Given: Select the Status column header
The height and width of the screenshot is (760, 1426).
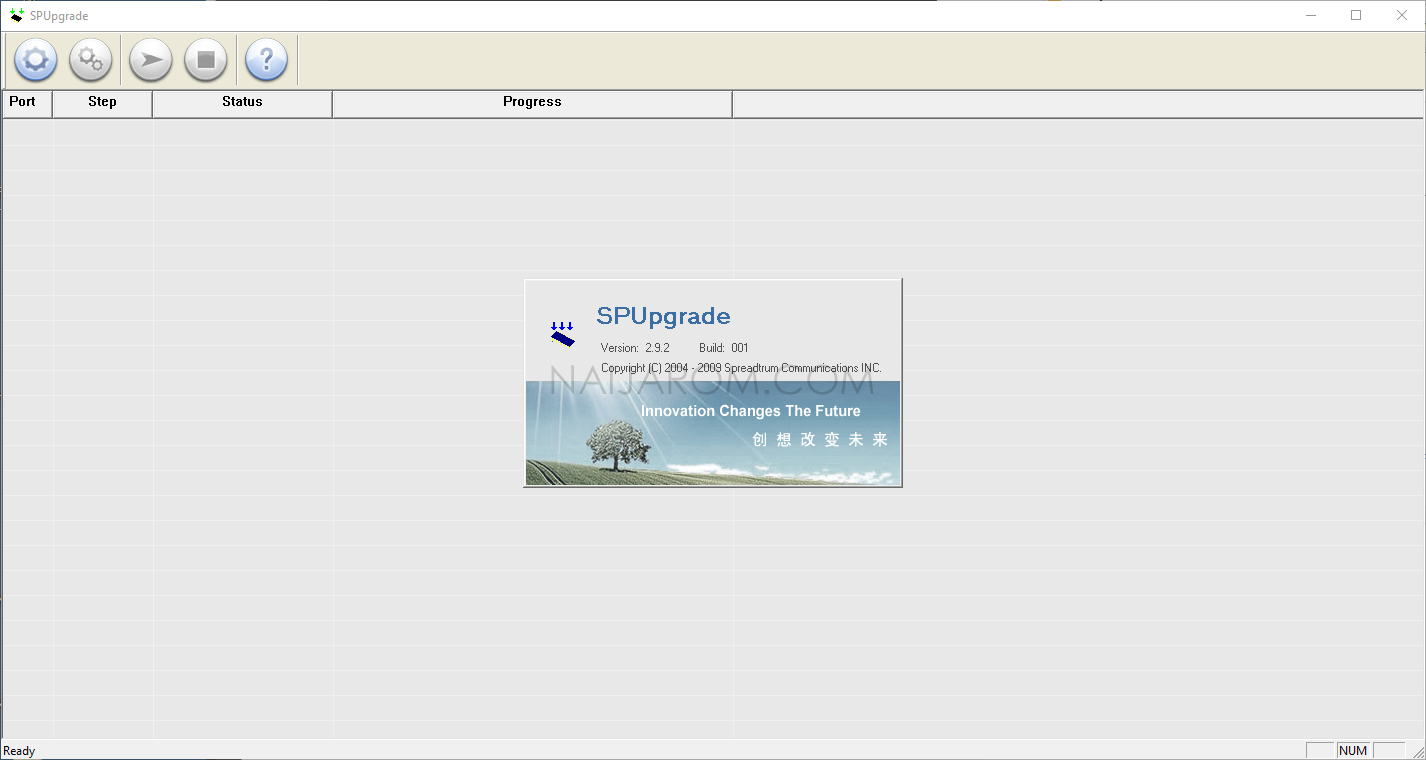Looking at the screenshot, I should tap(242, 104).
